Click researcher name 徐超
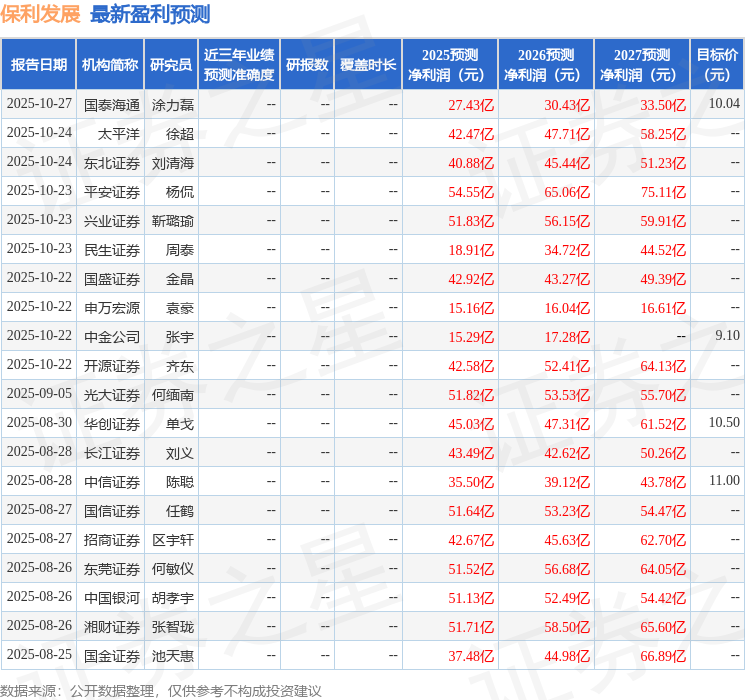The width and height of the screenshot is (745, 700). pyautogui.click(x=180, y=134)
